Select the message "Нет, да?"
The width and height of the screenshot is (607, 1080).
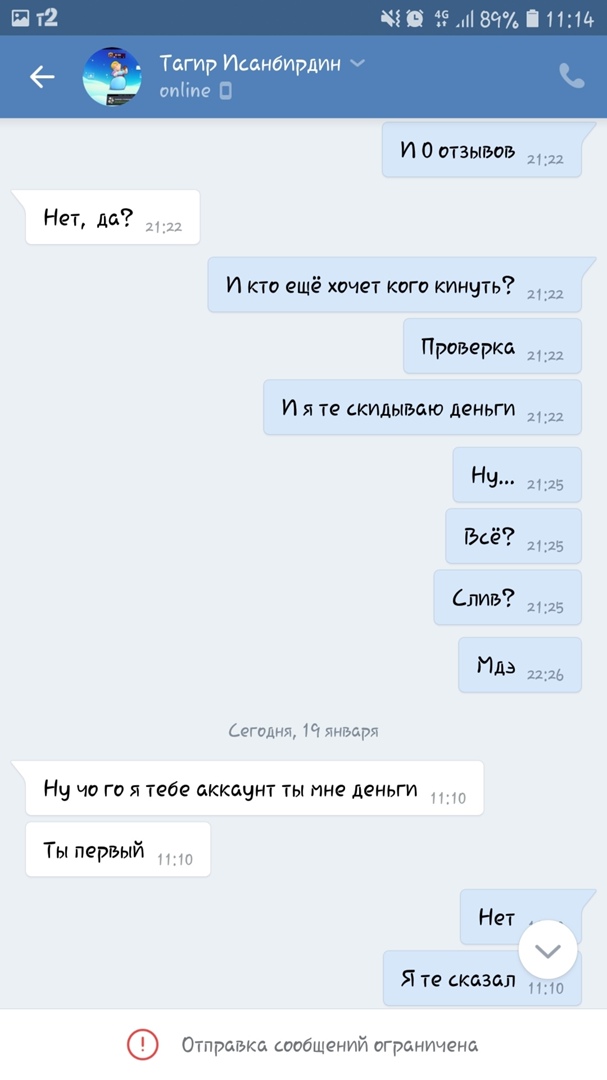[112, 218]
